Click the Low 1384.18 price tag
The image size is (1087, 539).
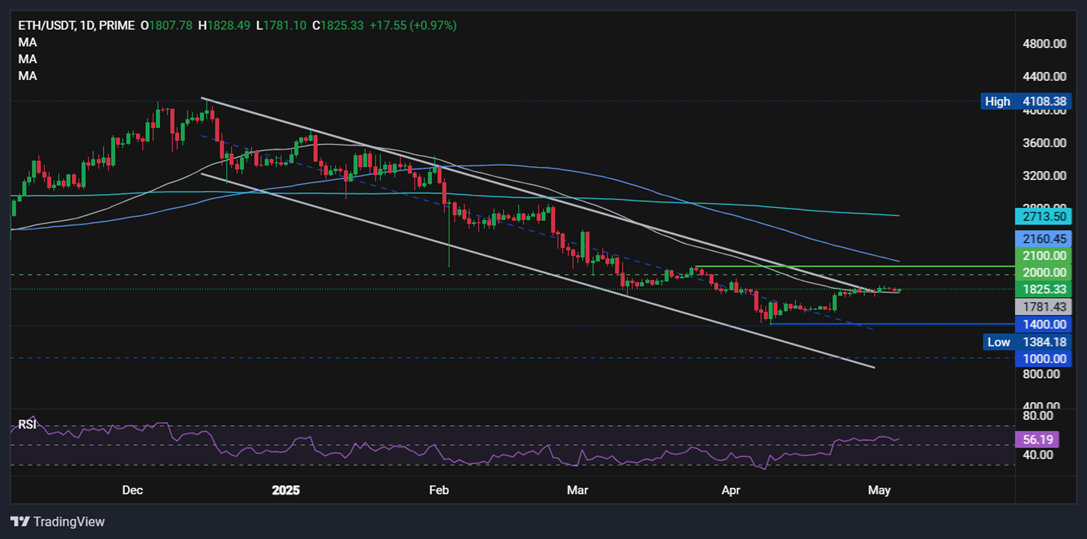1026,342
